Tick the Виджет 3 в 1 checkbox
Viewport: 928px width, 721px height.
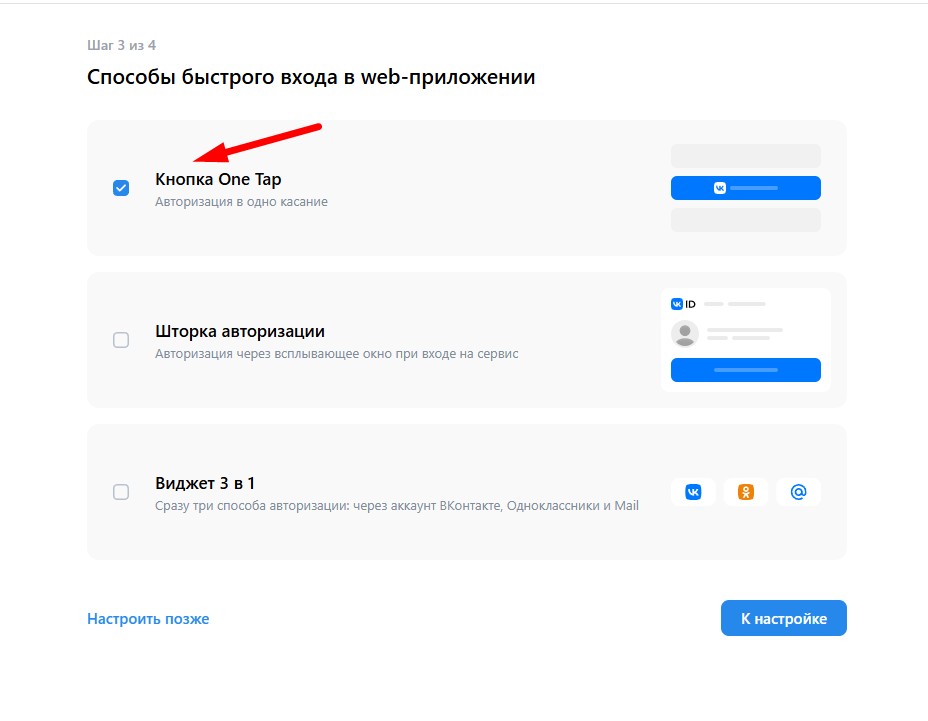pos(121,492)
